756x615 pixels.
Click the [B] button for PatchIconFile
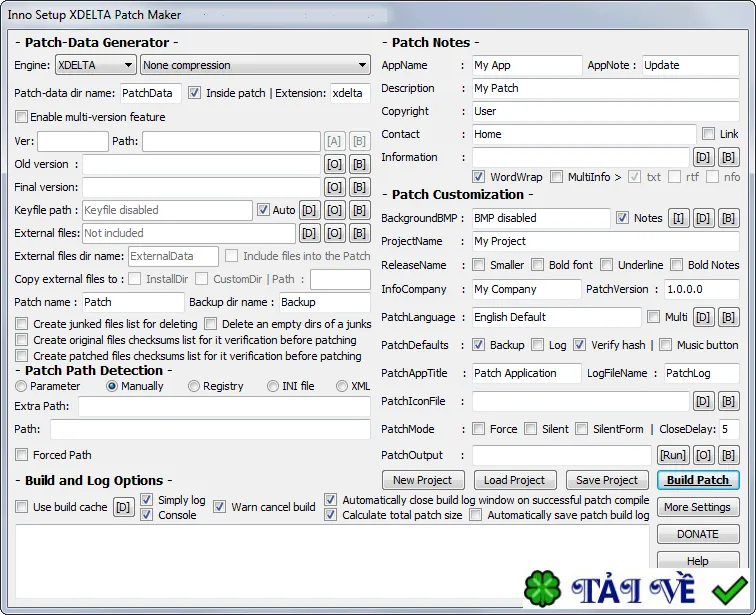pos(728,401)
